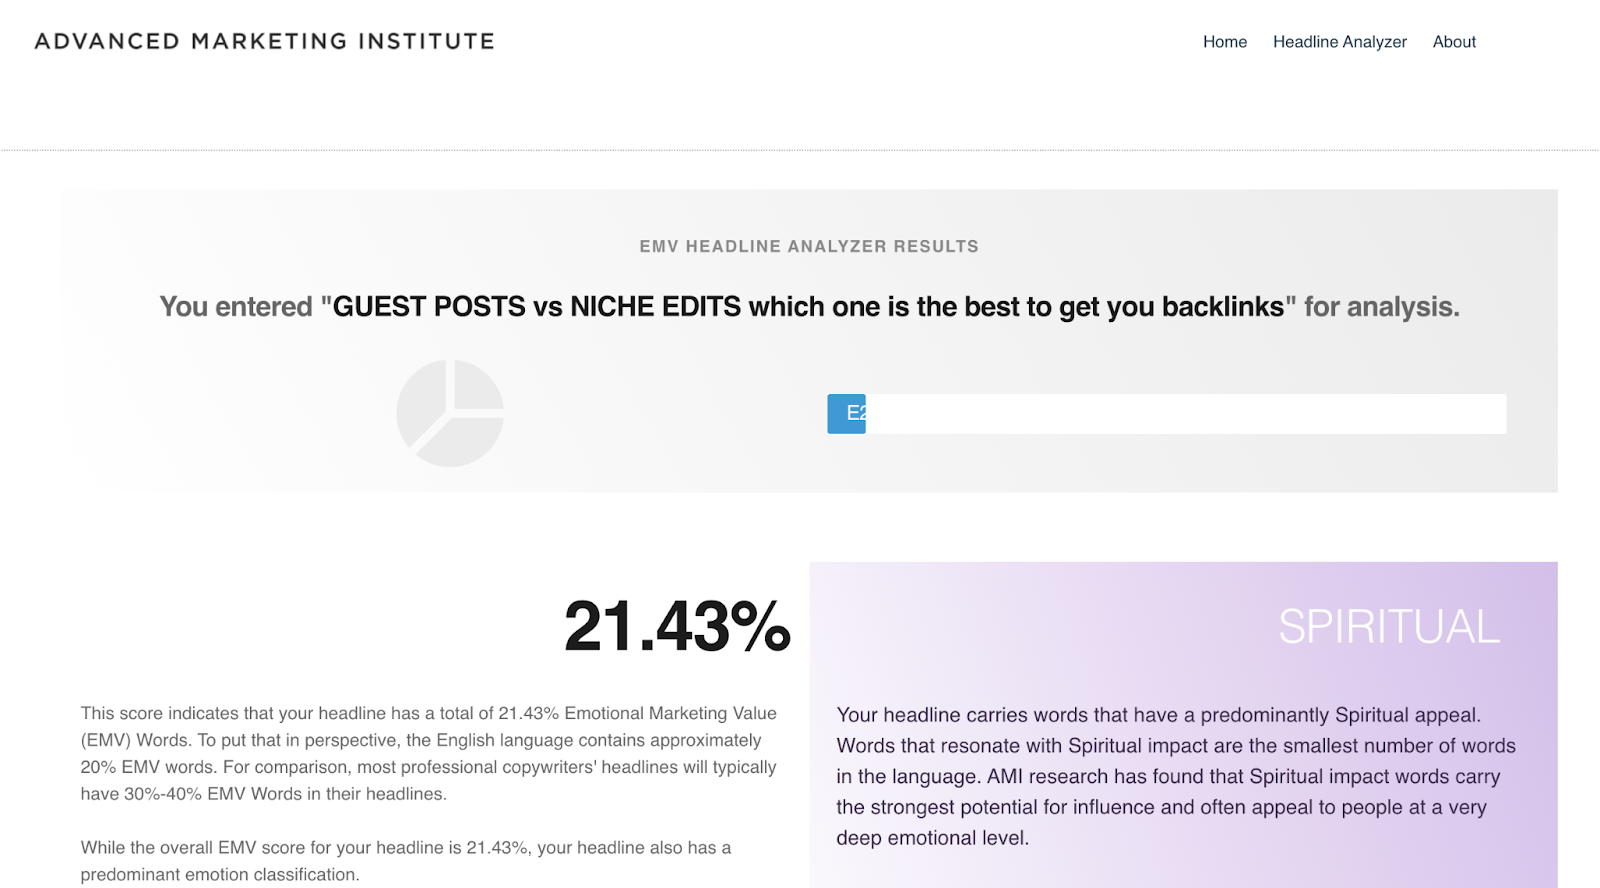Click the analyzed headline text in quotes

808,307
